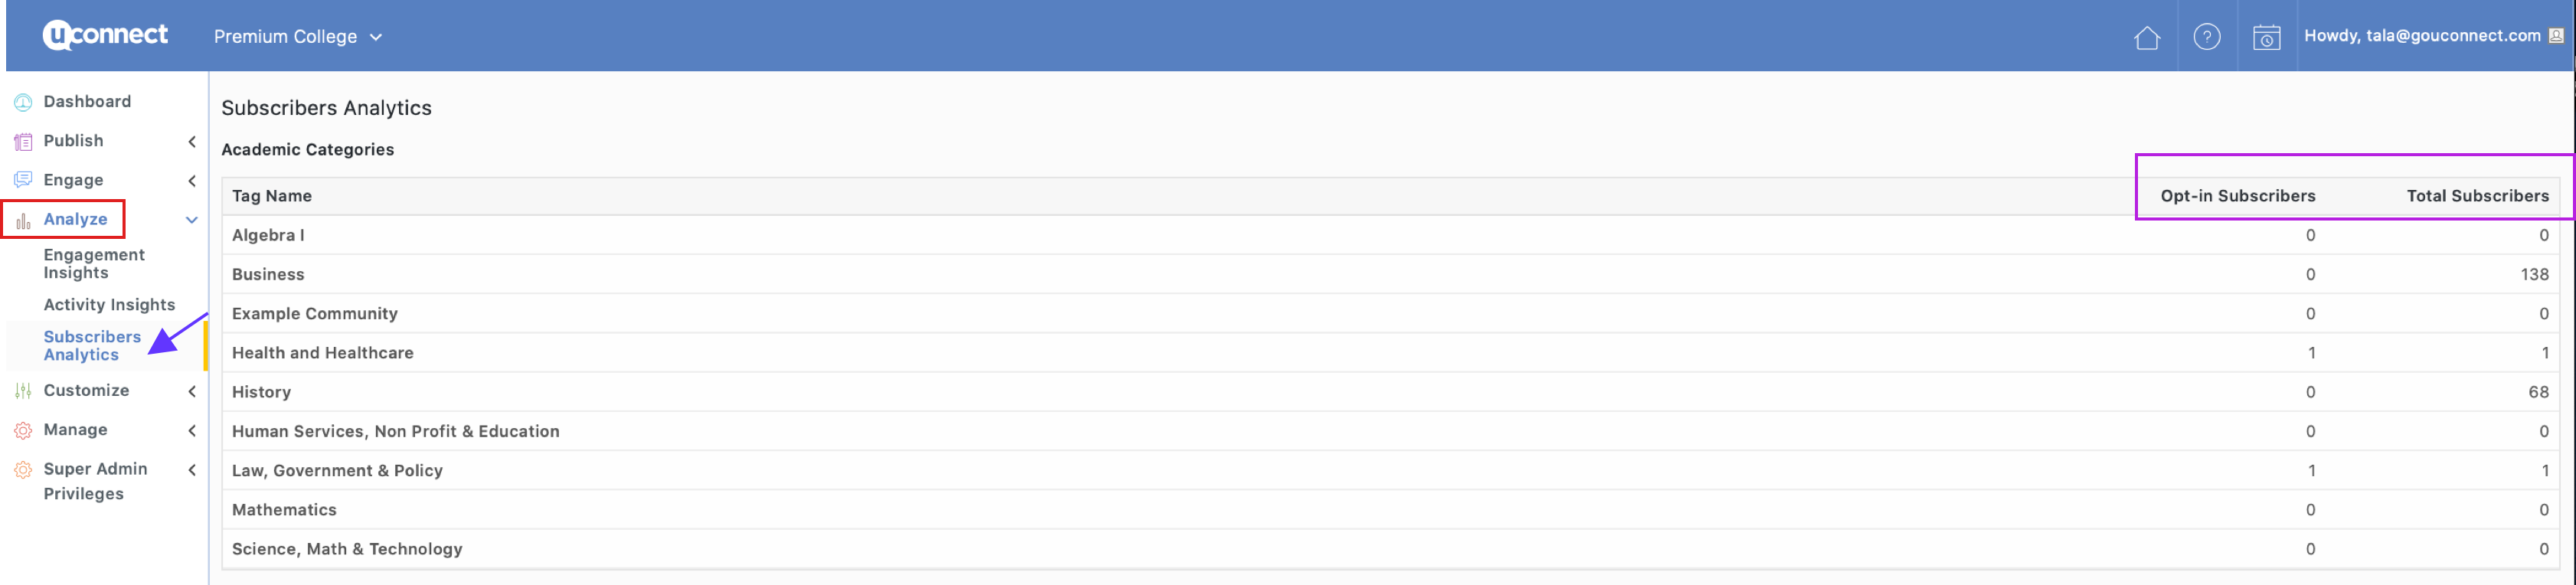Viewport: 2576px width, 585px height.
Task: Open Engagement Insights submenu item
Action: coord(94,264)
